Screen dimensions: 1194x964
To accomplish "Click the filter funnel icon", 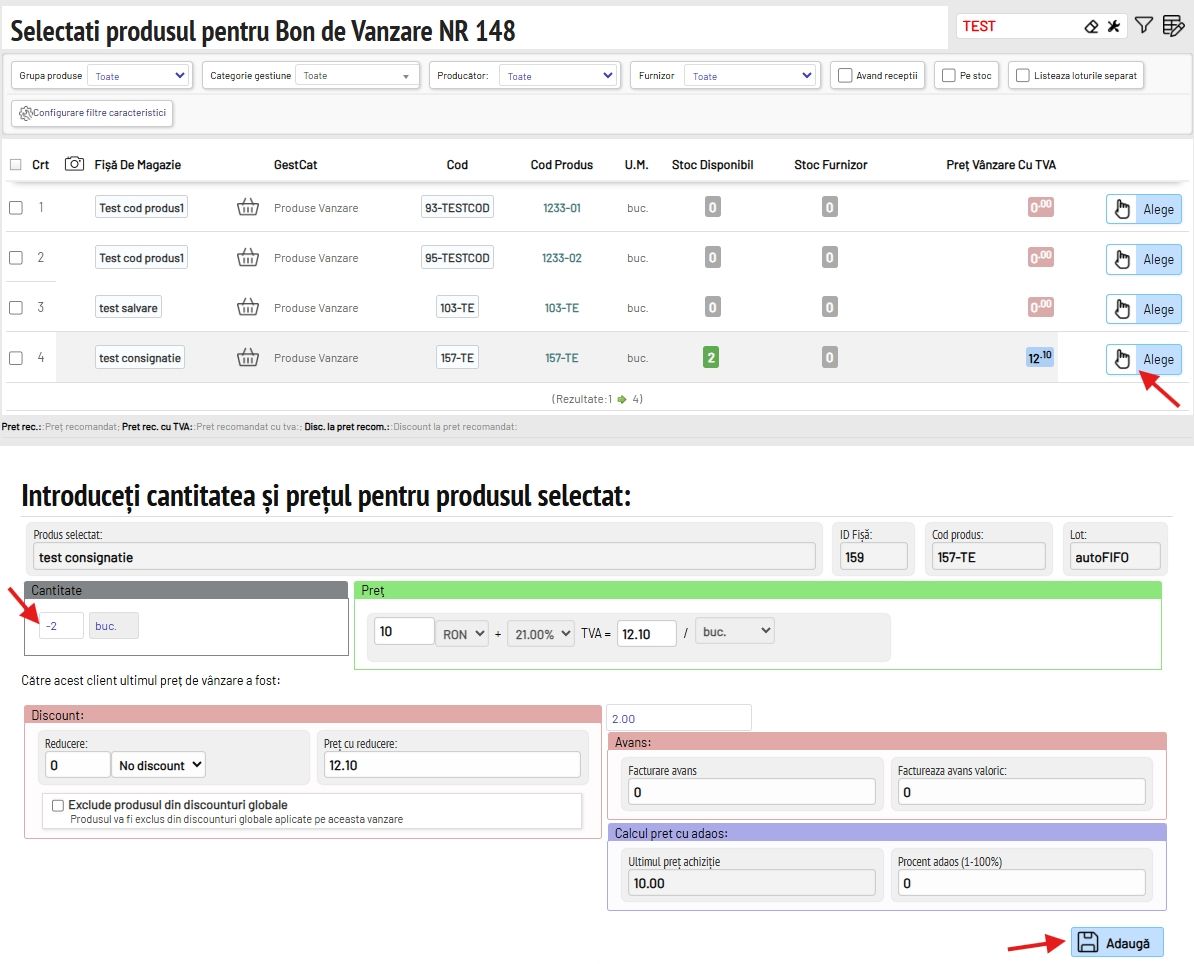I will [x=1144, y=26].
